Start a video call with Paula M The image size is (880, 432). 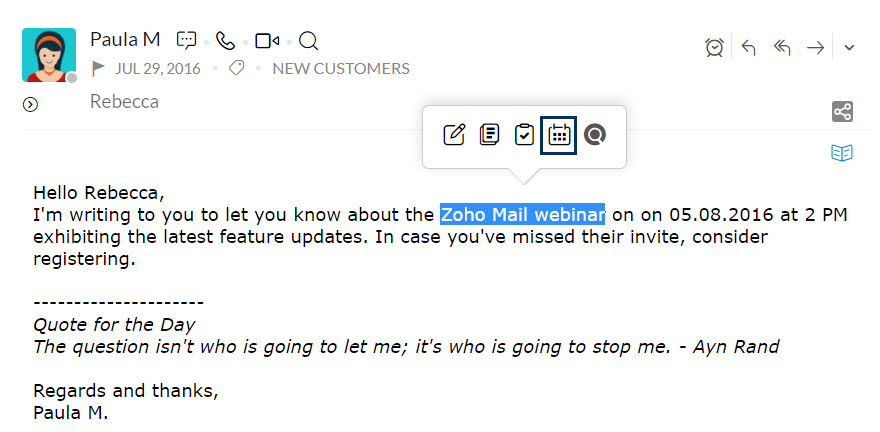click(x=266, y=41)
